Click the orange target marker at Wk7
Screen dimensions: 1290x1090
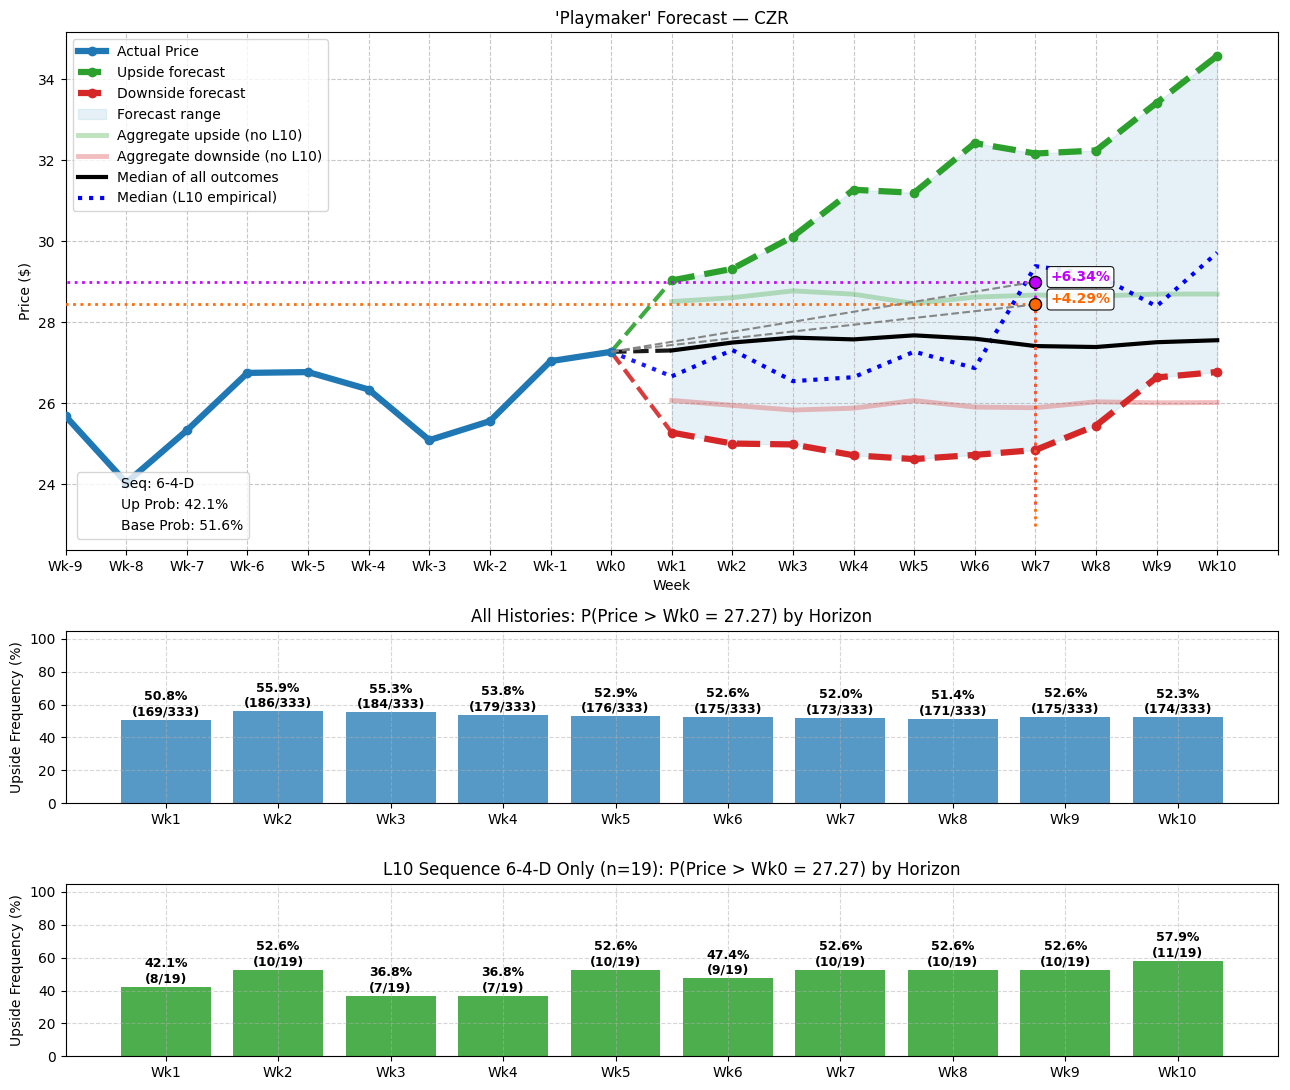tap(1035, 304)
